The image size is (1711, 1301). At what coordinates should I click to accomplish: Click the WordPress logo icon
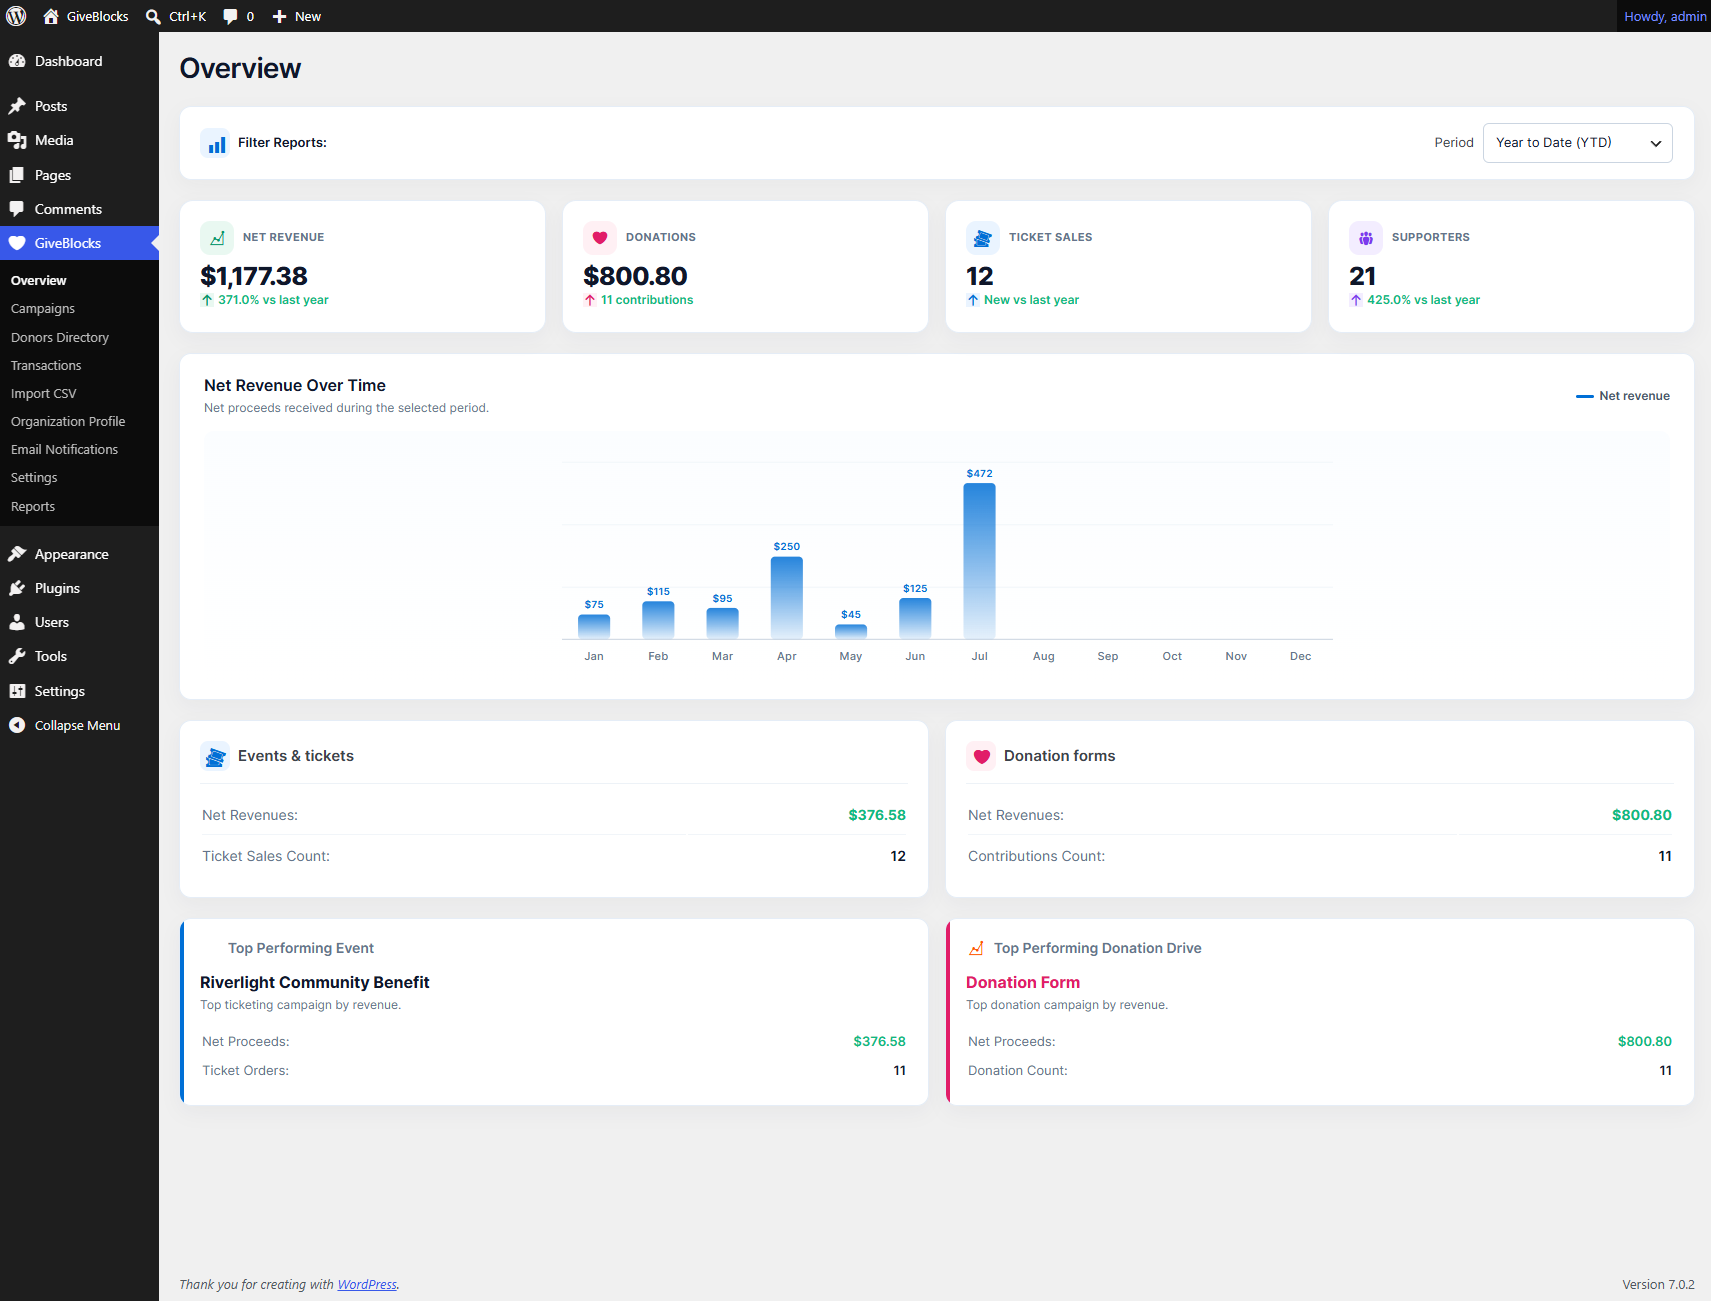(16, 16)
